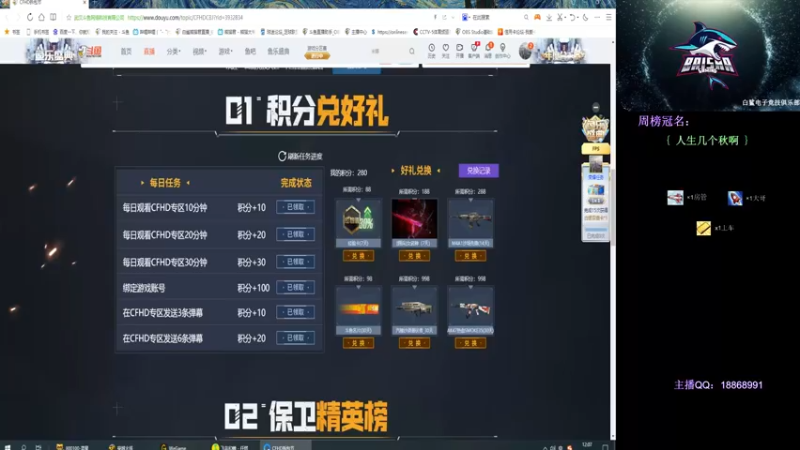
Task: Open the start-broadcast camera icon
Action: click(x=460, y=50)
